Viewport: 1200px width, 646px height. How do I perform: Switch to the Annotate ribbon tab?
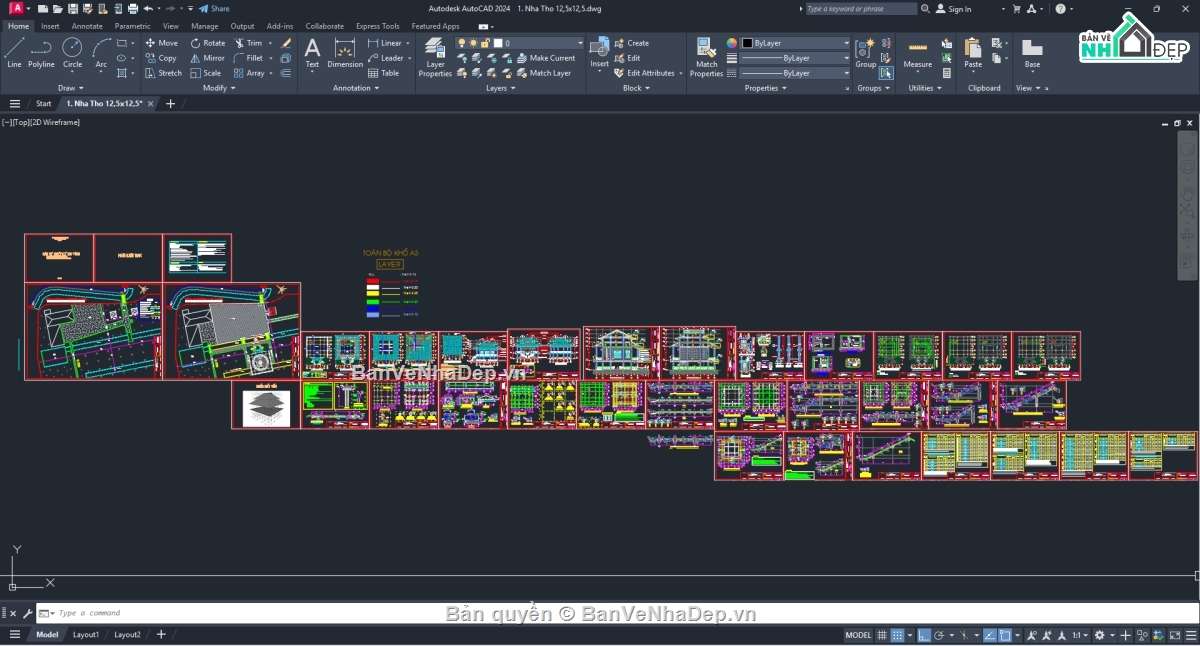(87, 26)
